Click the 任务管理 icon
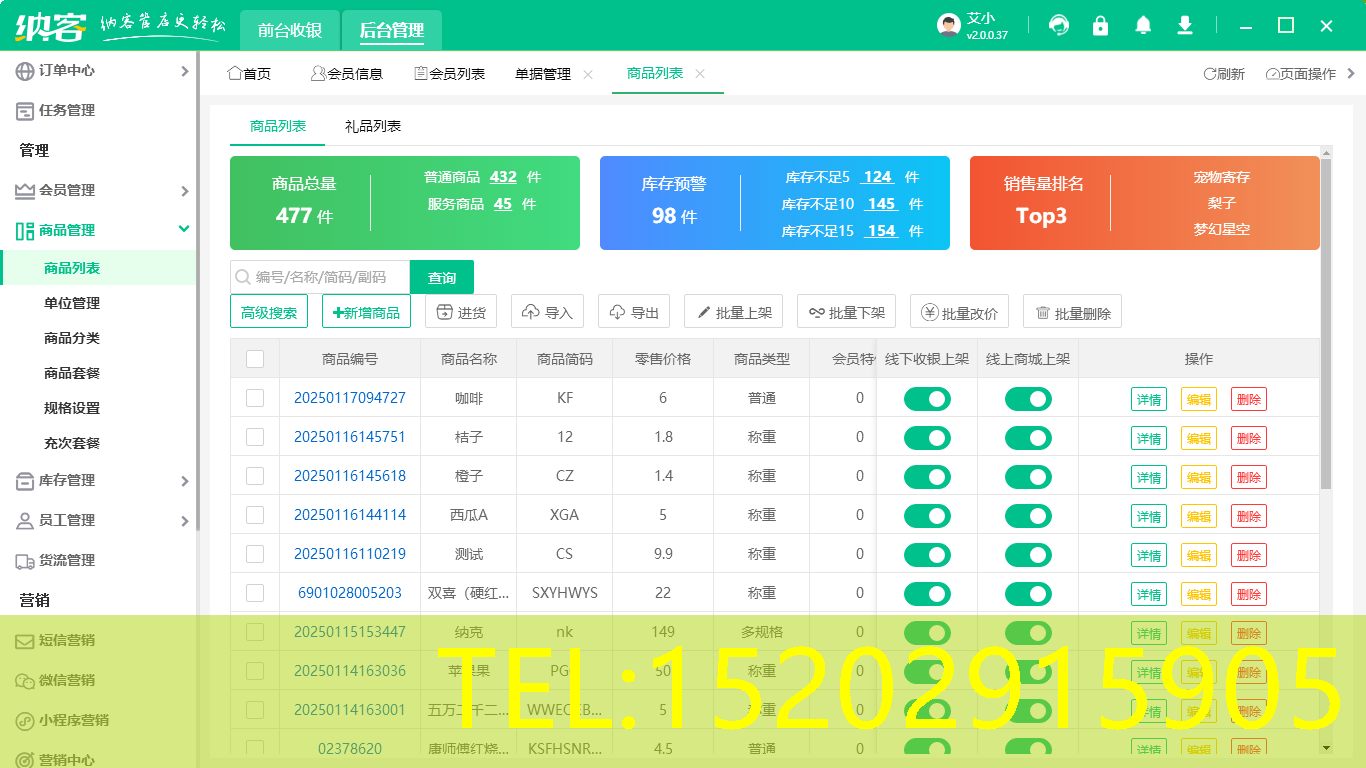 coord(25,111)
